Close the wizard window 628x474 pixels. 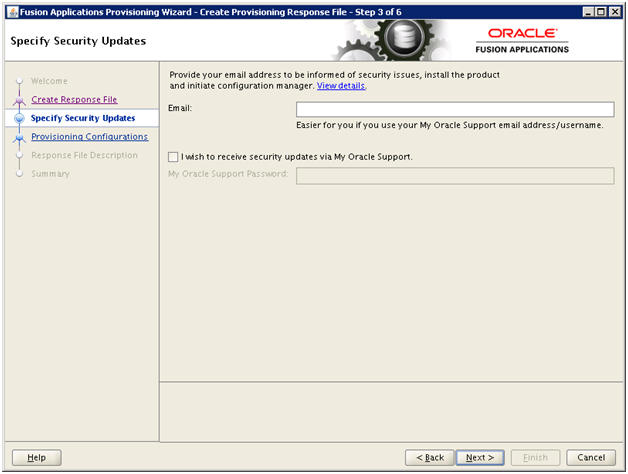tap(614, 12)
